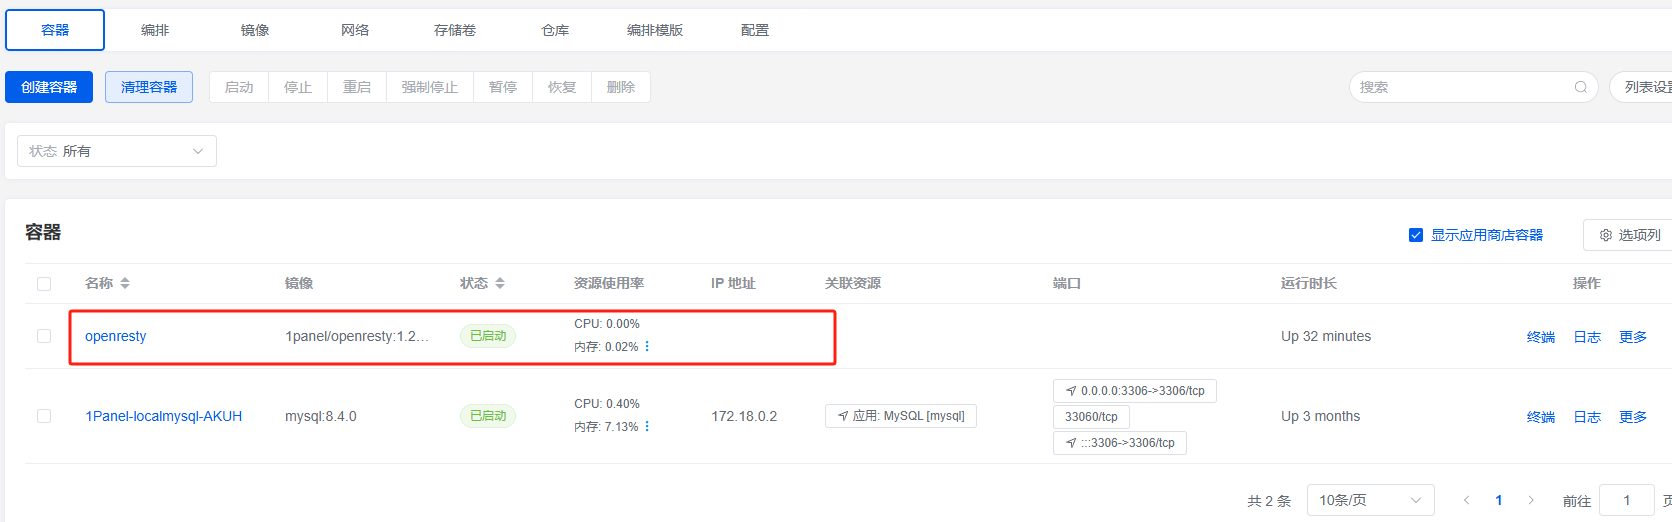Click Up 32 minutes runtime text
The image size is (1672, 522).
point(1326,336)
